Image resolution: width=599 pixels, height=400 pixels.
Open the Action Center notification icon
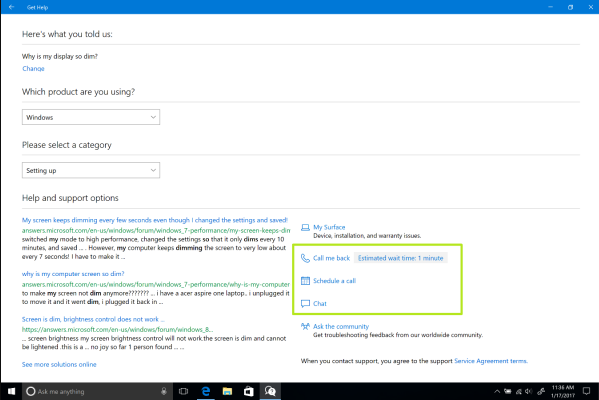pyautogui.click(x=586, y=391)
